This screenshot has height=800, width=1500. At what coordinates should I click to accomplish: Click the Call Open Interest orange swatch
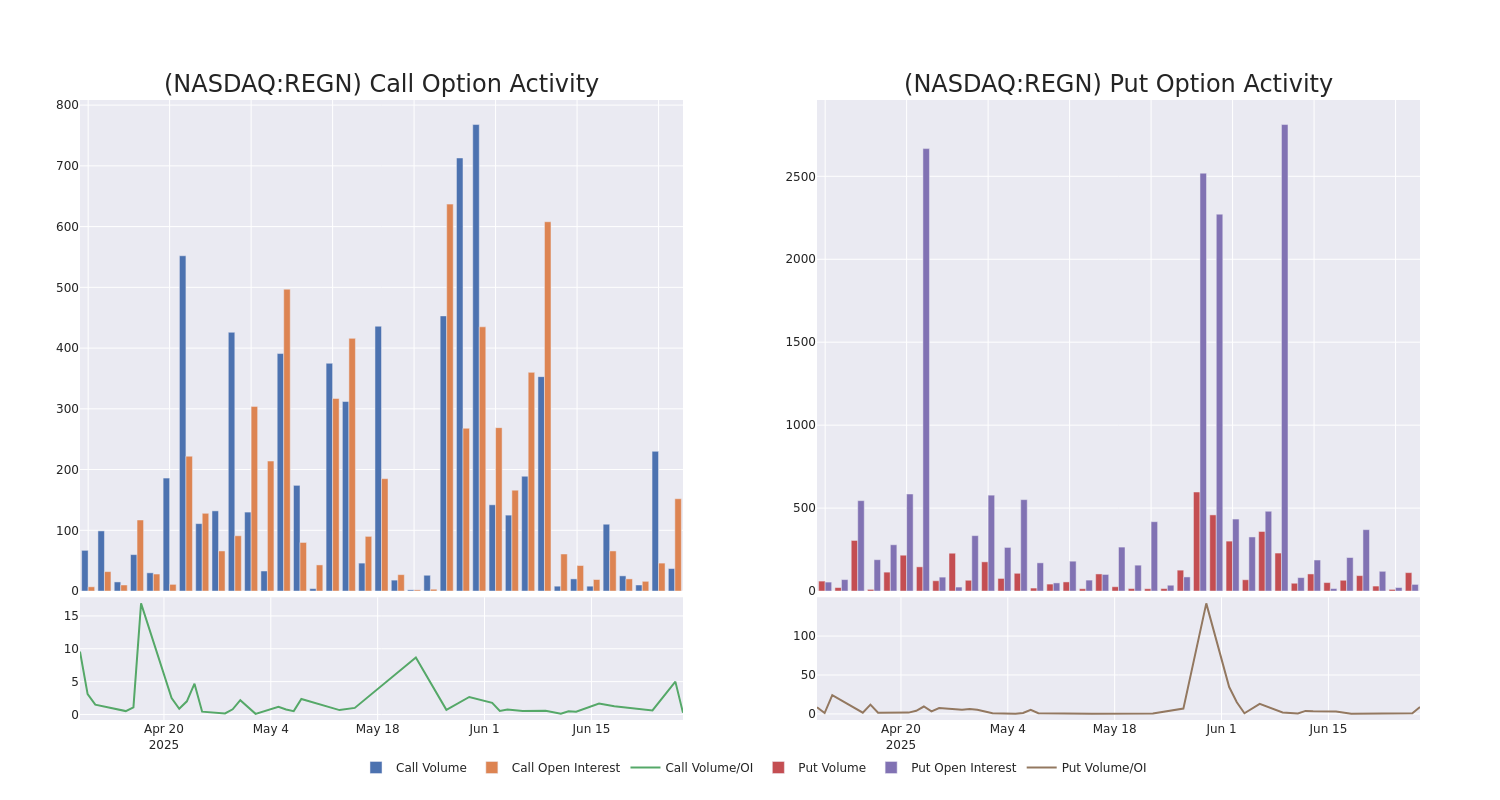click(x=492, y=768)
